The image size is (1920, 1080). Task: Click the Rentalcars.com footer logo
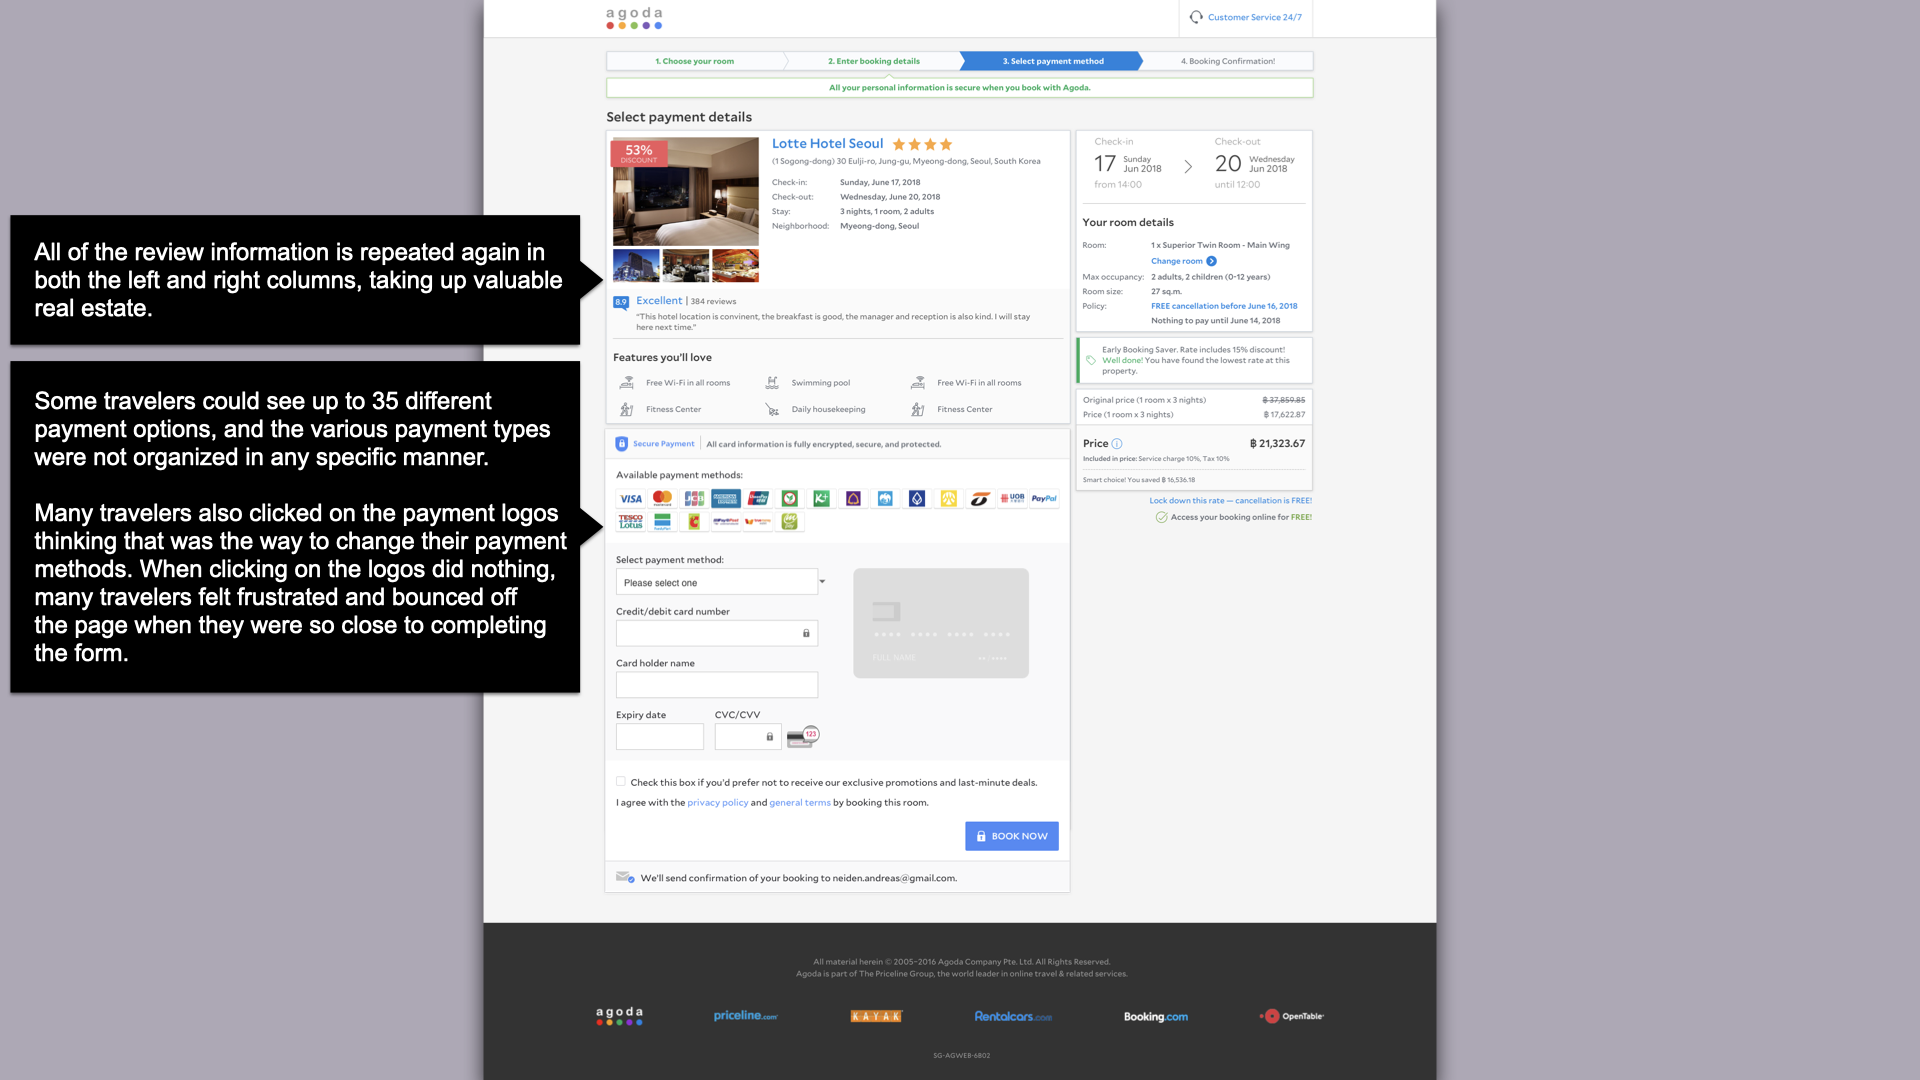point(1013,1017)
